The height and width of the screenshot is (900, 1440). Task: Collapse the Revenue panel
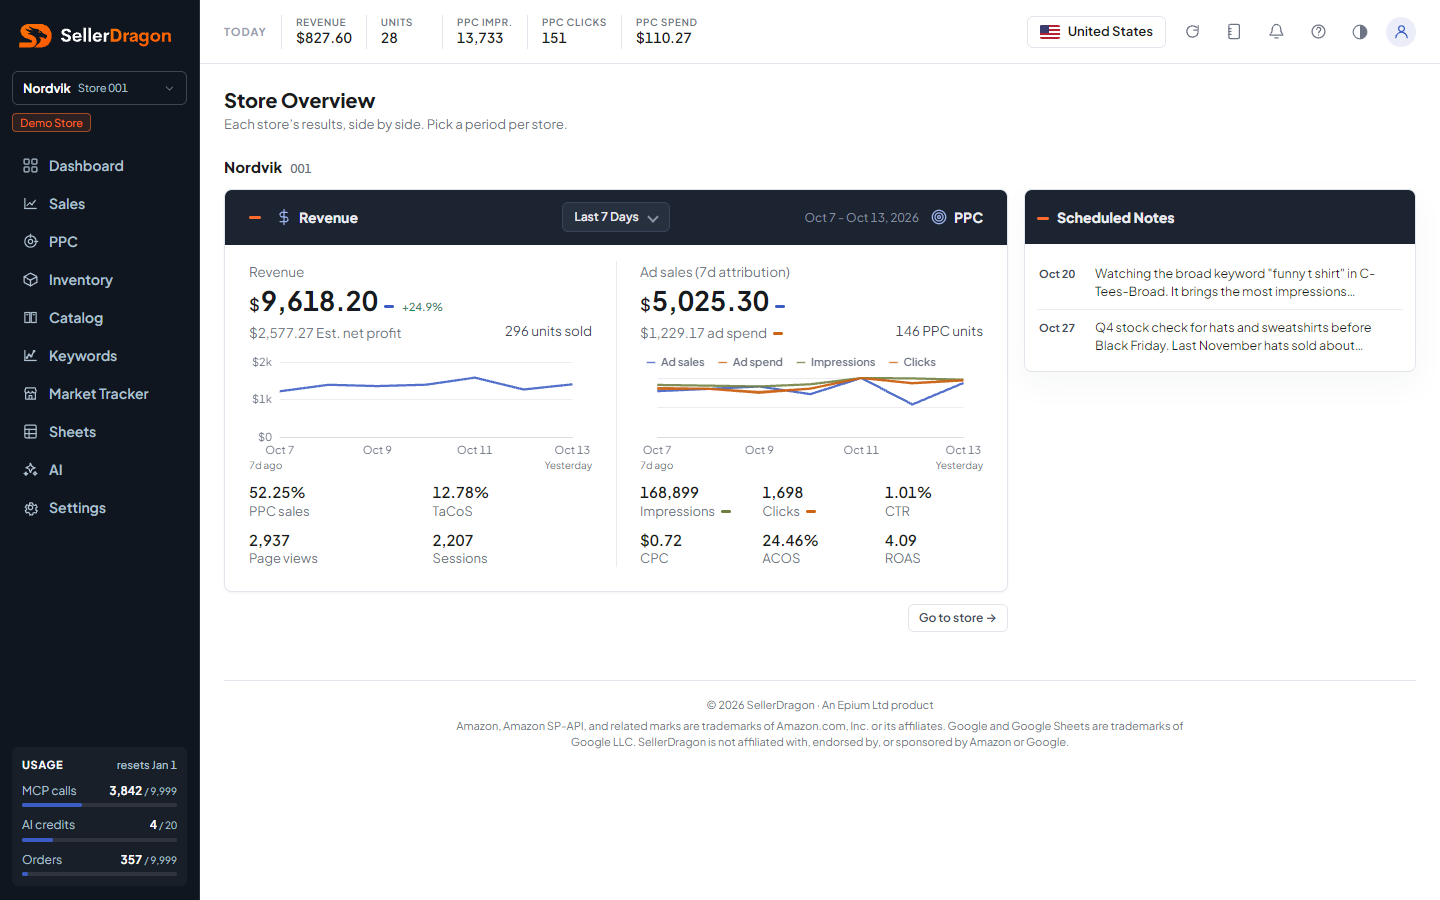[255, 217]
